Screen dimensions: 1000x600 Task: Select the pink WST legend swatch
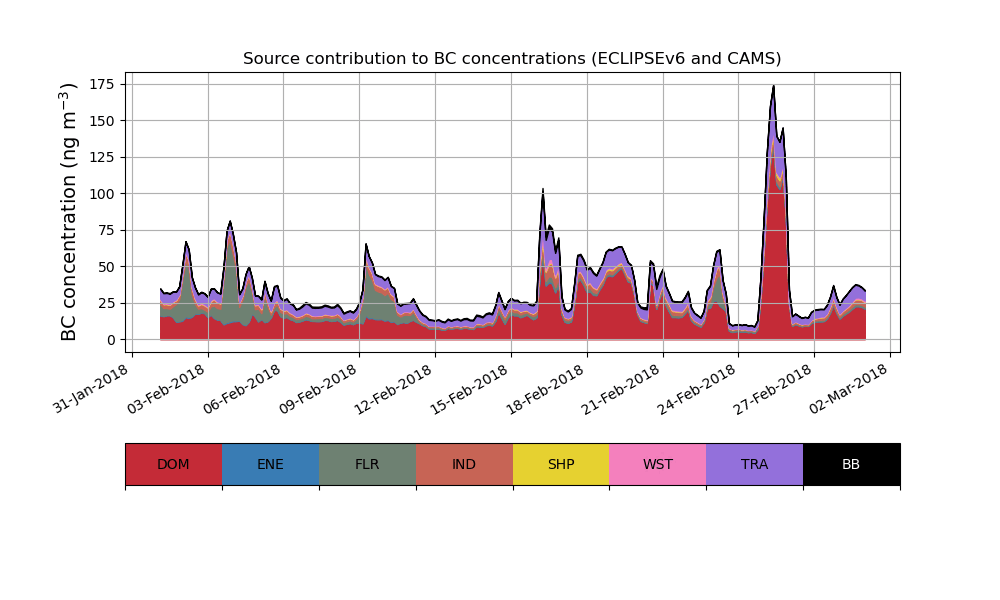tap(657, 464)
